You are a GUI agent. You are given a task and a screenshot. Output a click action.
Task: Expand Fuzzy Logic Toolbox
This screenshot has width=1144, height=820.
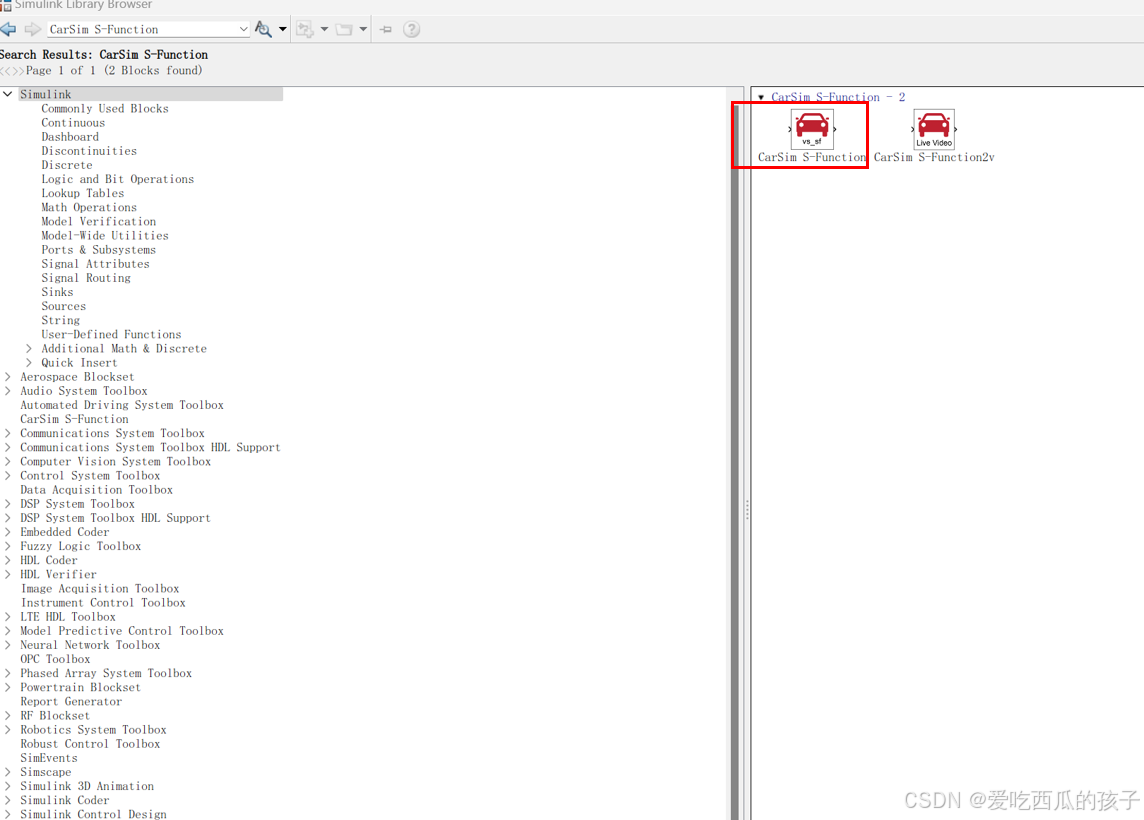[8, 546]
